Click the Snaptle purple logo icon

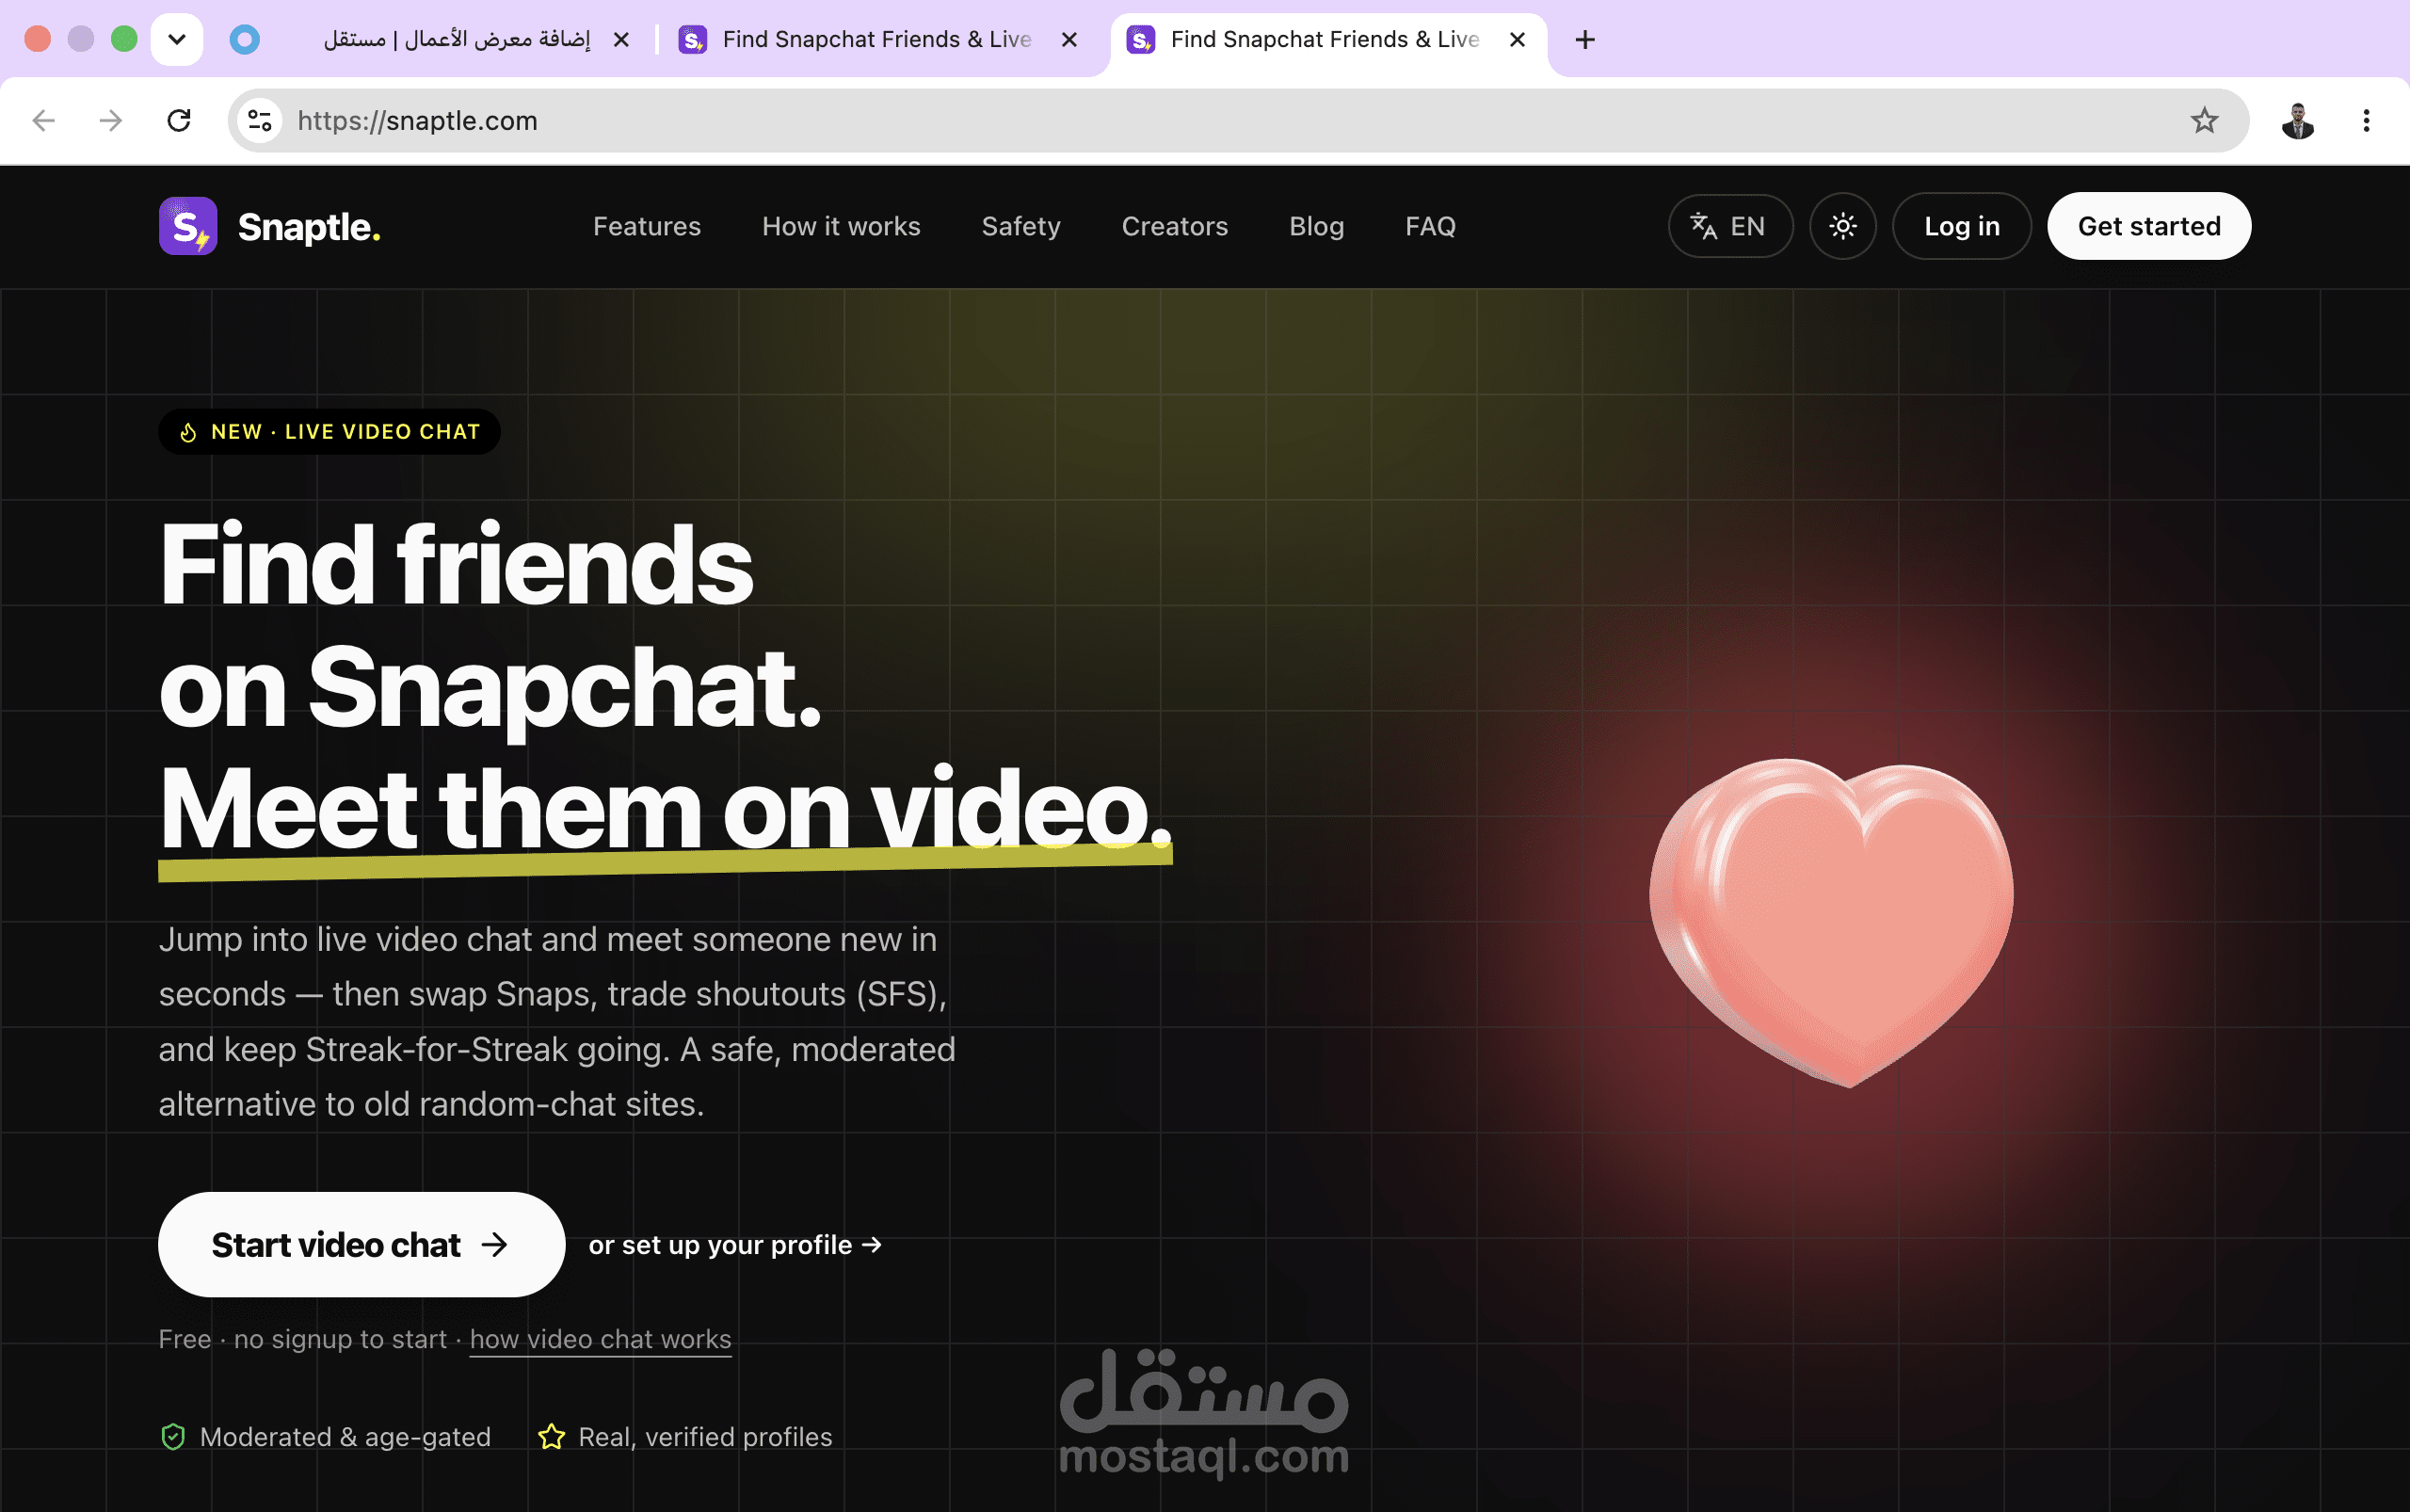coord(188,226)
